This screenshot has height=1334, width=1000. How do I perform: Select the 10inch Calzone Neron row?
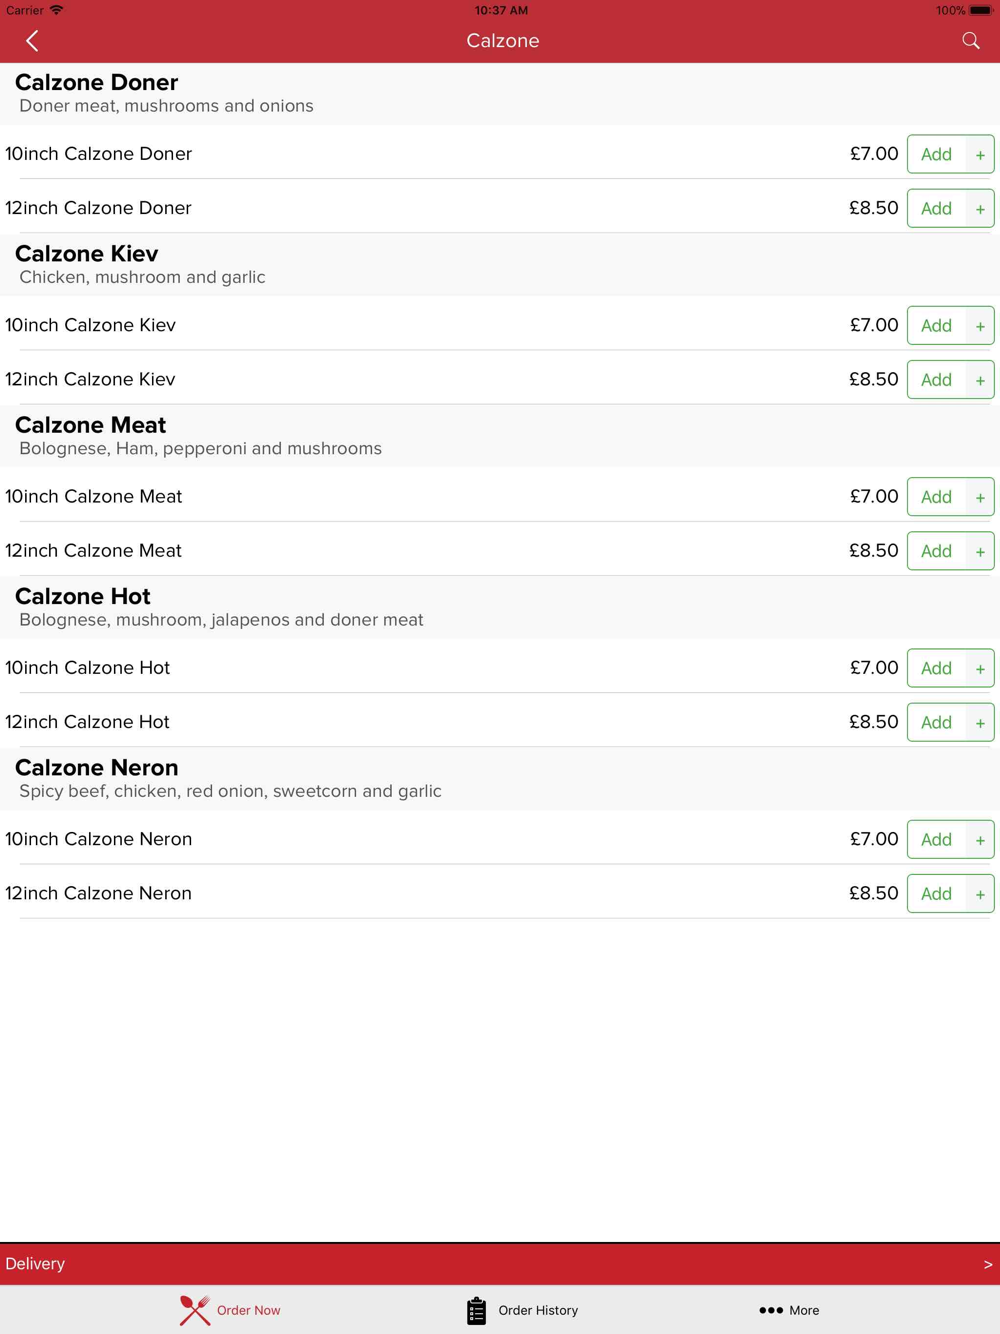[x=400, y=839]
